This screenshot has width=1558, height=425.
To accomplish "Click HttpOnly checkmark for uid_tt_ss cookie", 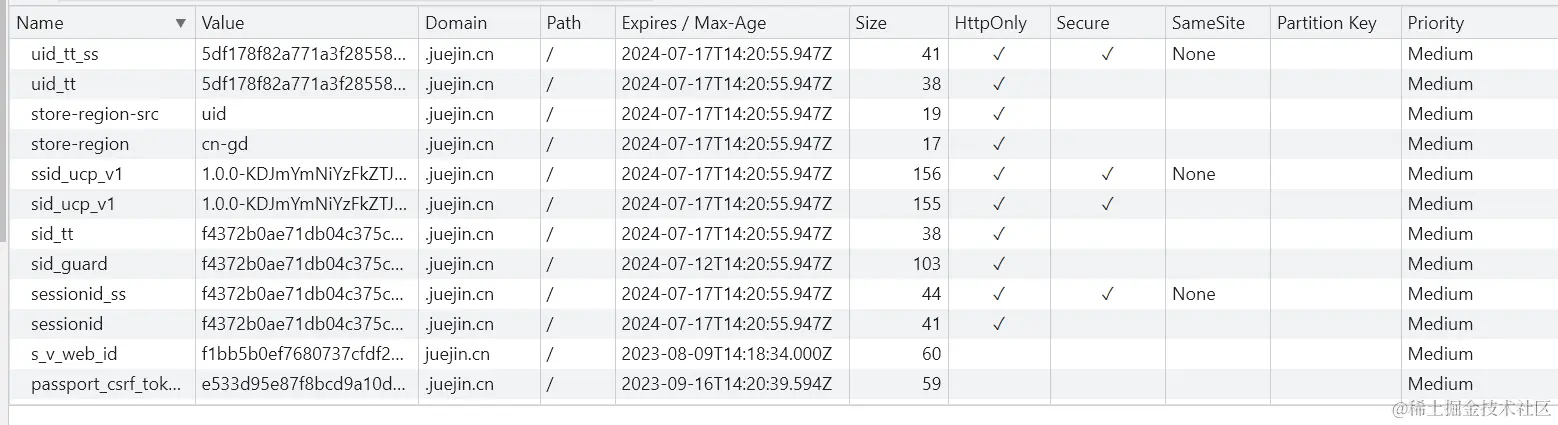I will point(998,54).
